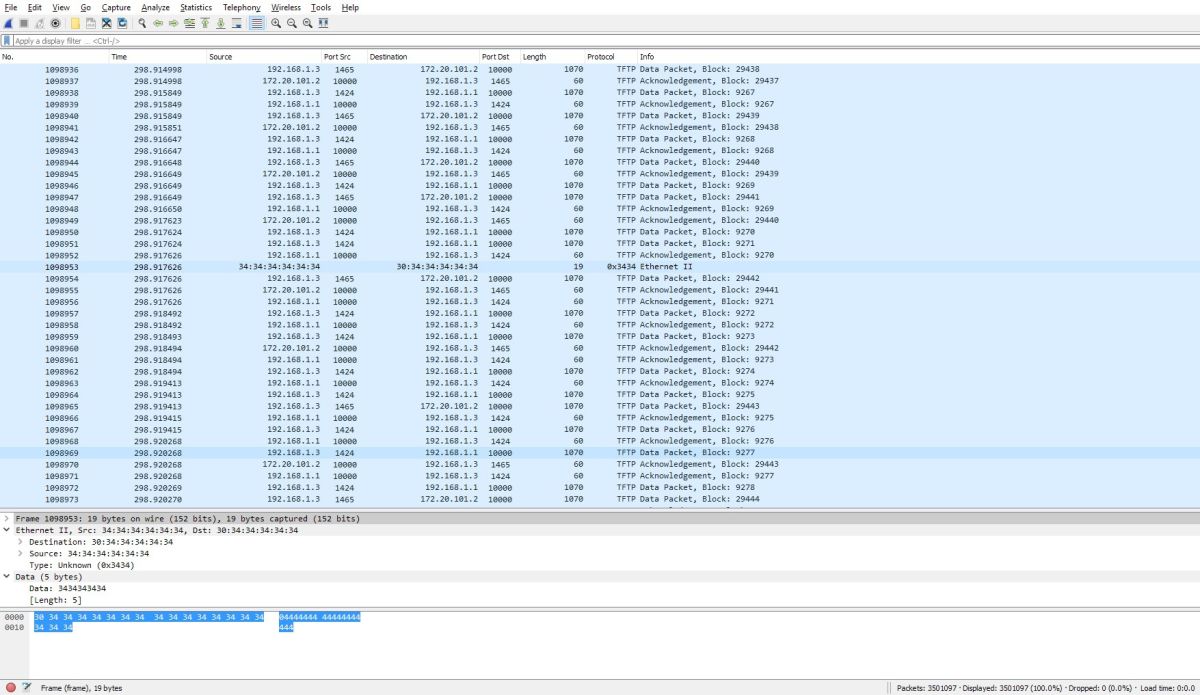Open a capture file
Image resolution: width=1200 pixels, height=695 pixels.
[x=75, y=23]
